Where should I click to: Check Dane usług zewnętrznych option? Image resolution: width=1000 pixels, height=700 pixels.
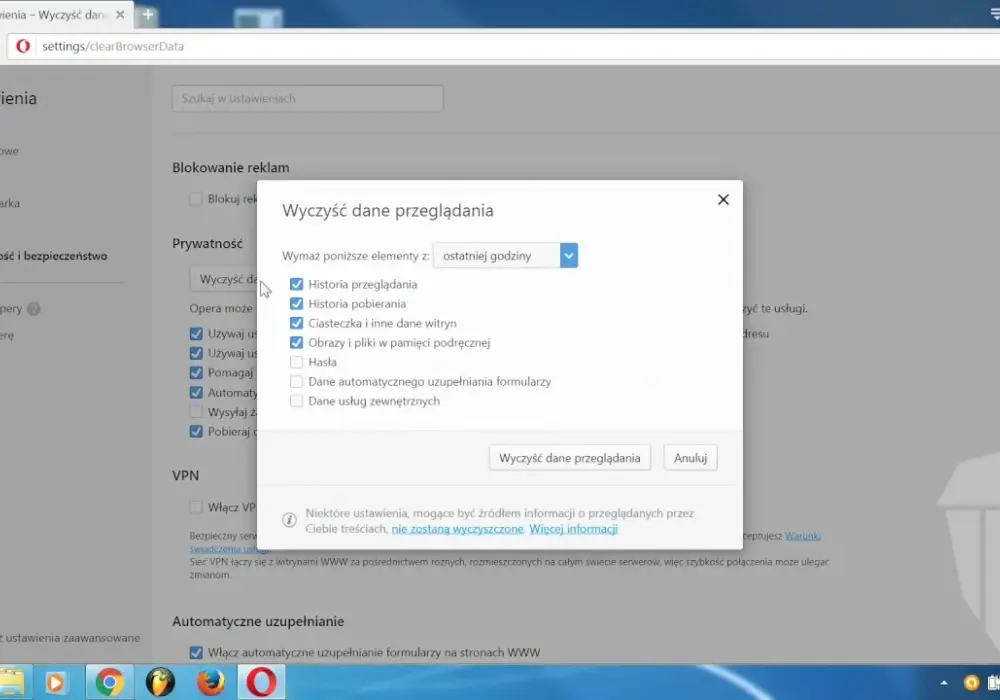coord(297,401)
